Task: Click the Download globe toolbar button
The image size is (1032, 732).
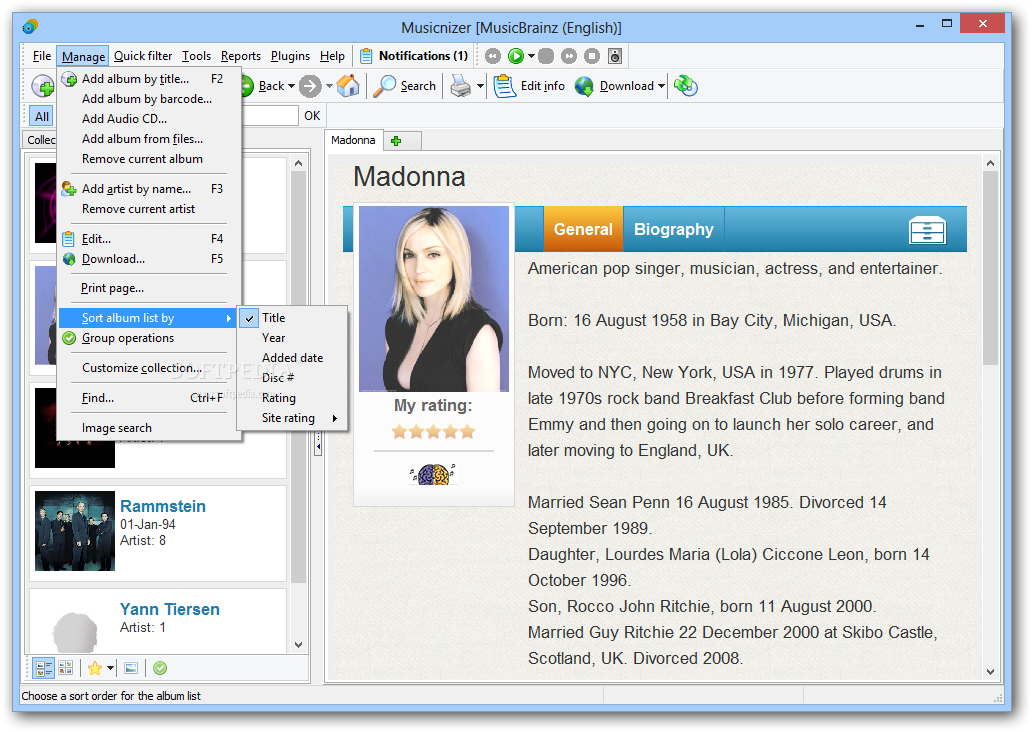Action: tap(613, 86)
